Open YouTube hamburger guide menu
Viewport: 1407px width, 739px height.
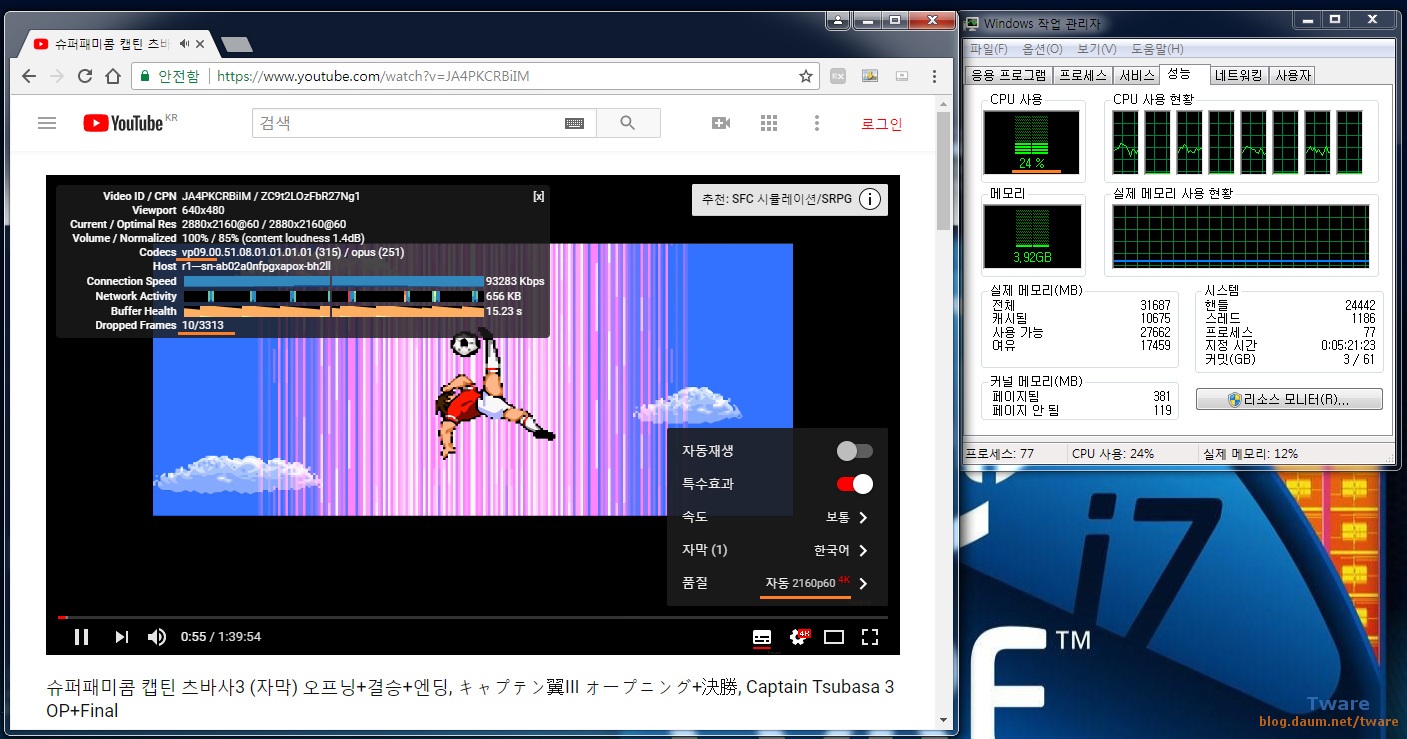pos(47,123)
